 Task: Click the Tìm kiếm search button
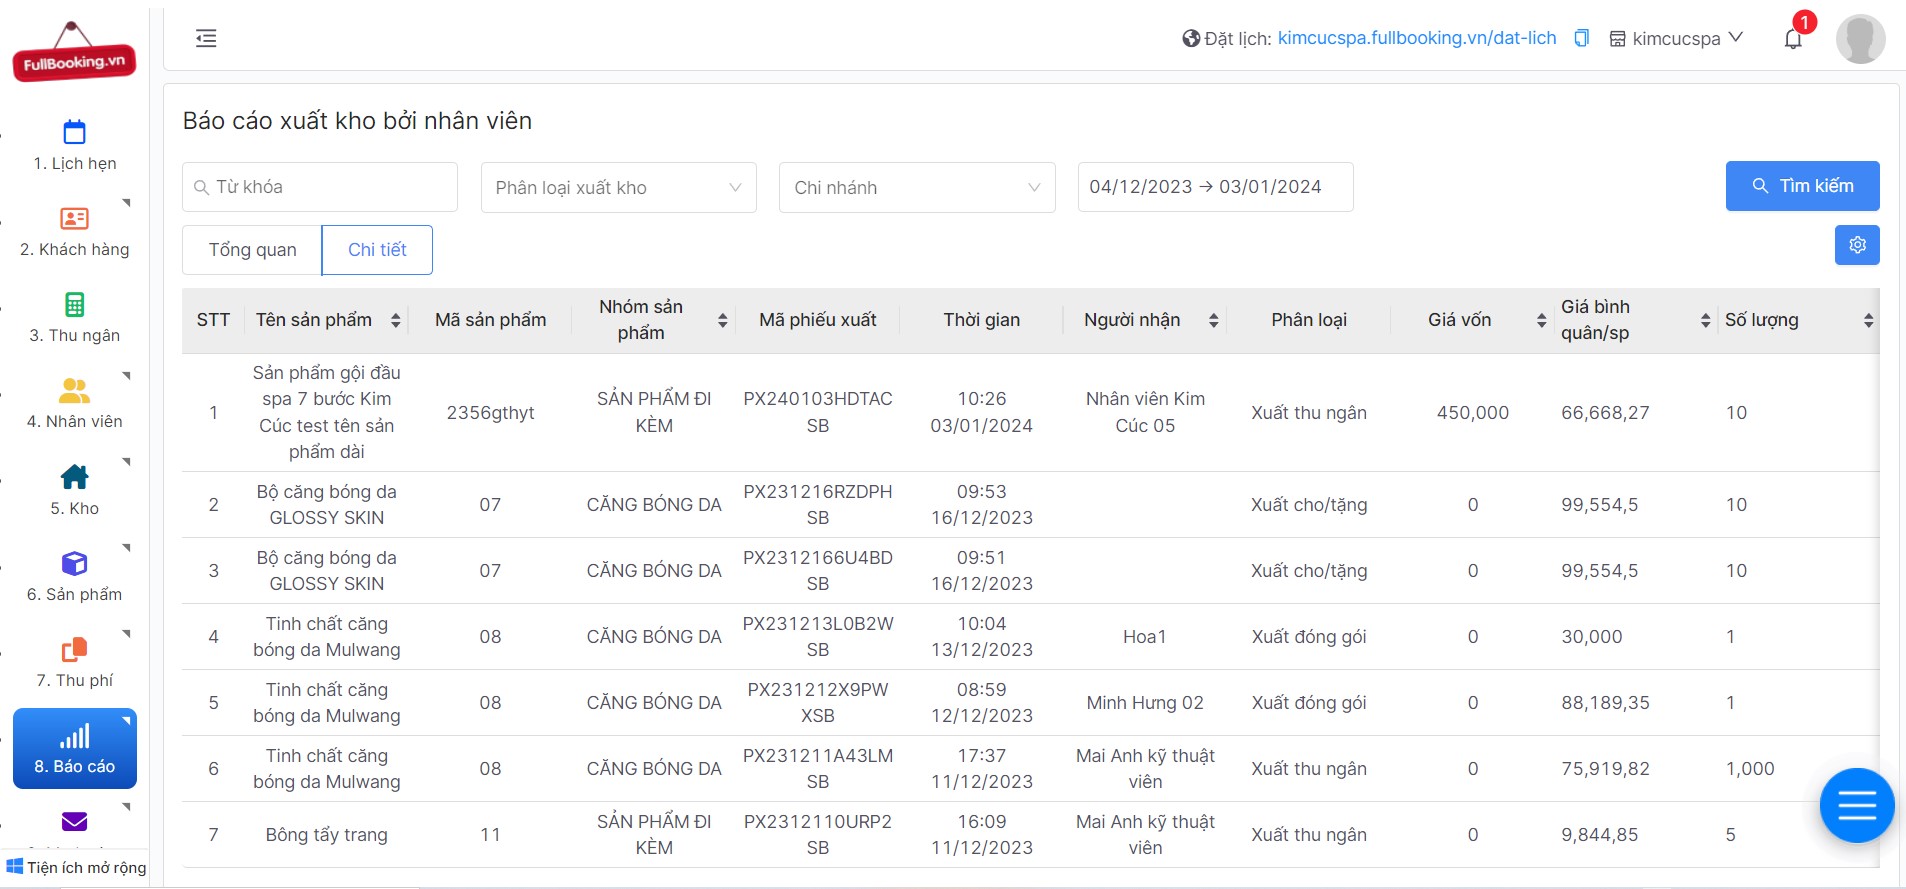1802,186
